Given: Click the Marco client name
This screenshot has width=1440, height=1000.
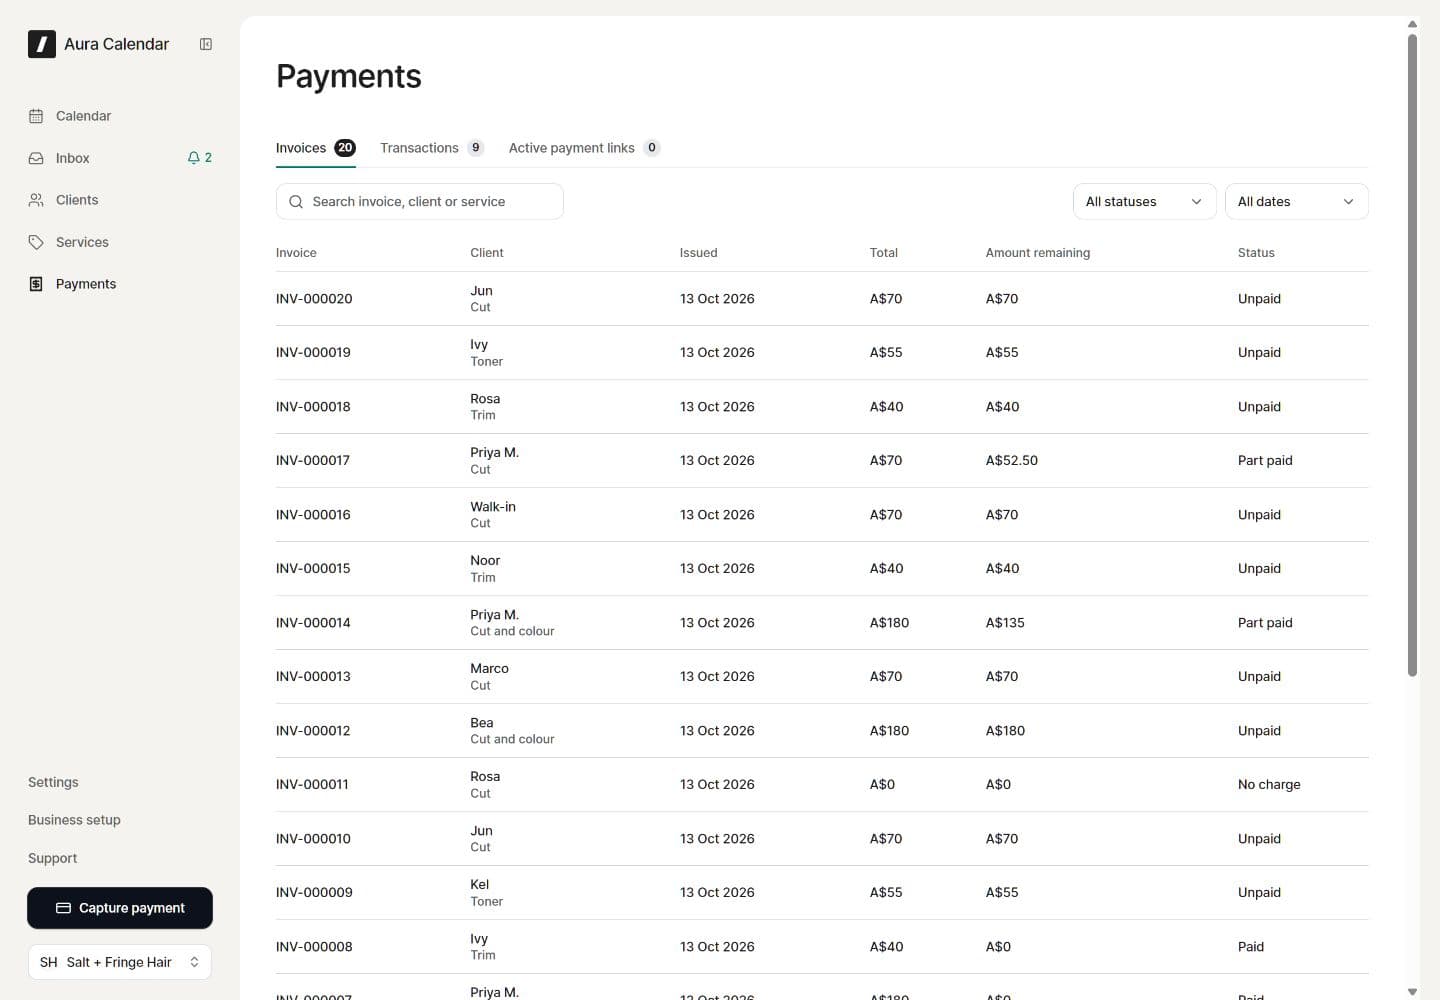Looking at the screenshot, I should pyautogui.click(x=490, y=669).
